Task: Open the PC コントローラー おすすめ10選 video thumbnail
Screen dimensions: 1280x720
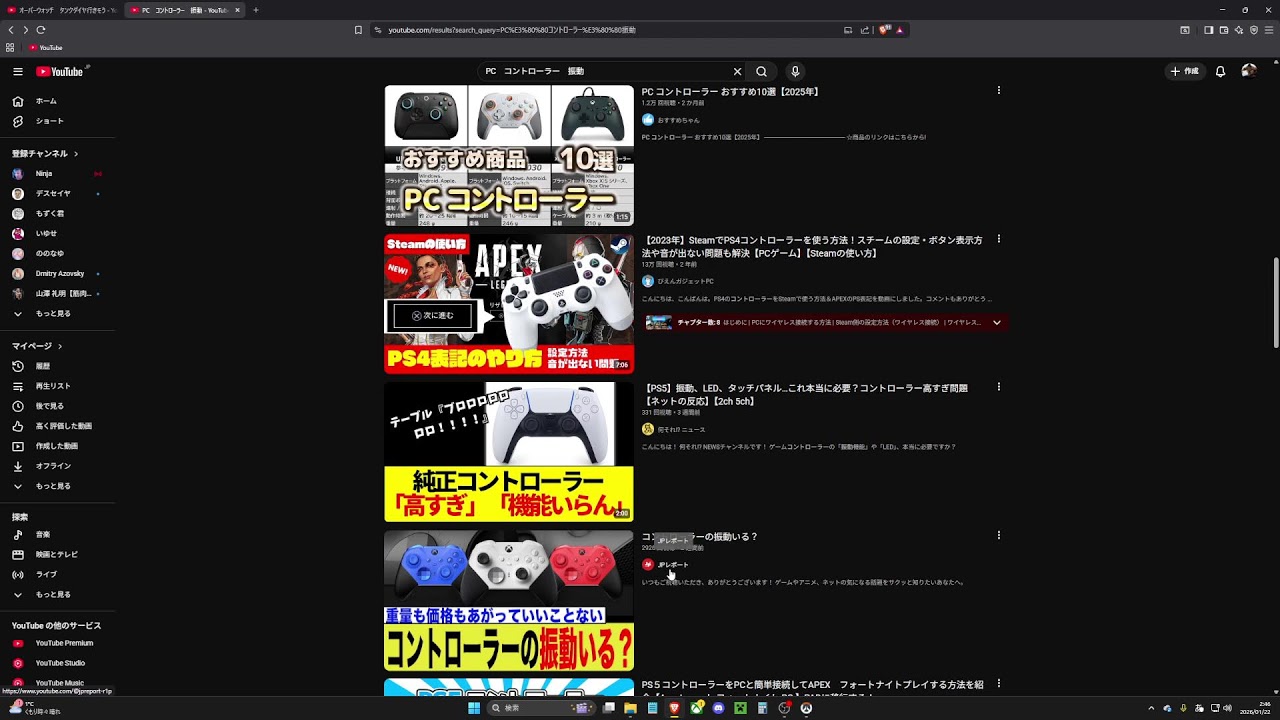Action: coord(509,155)
